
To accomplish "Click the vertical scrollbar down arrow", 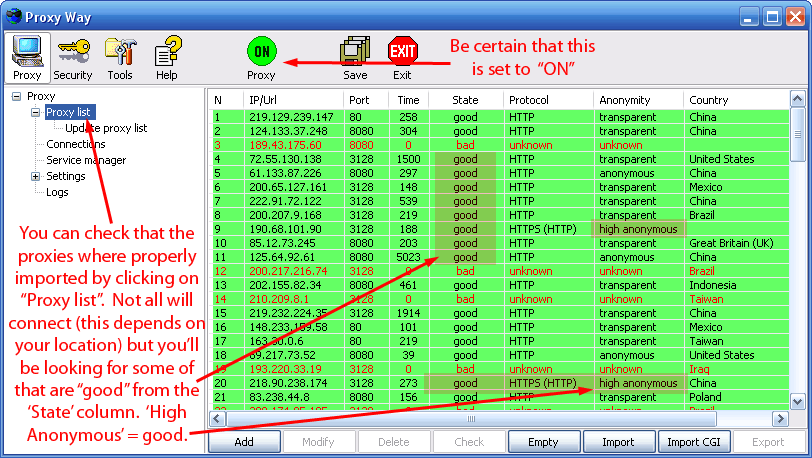I will 797,401.
